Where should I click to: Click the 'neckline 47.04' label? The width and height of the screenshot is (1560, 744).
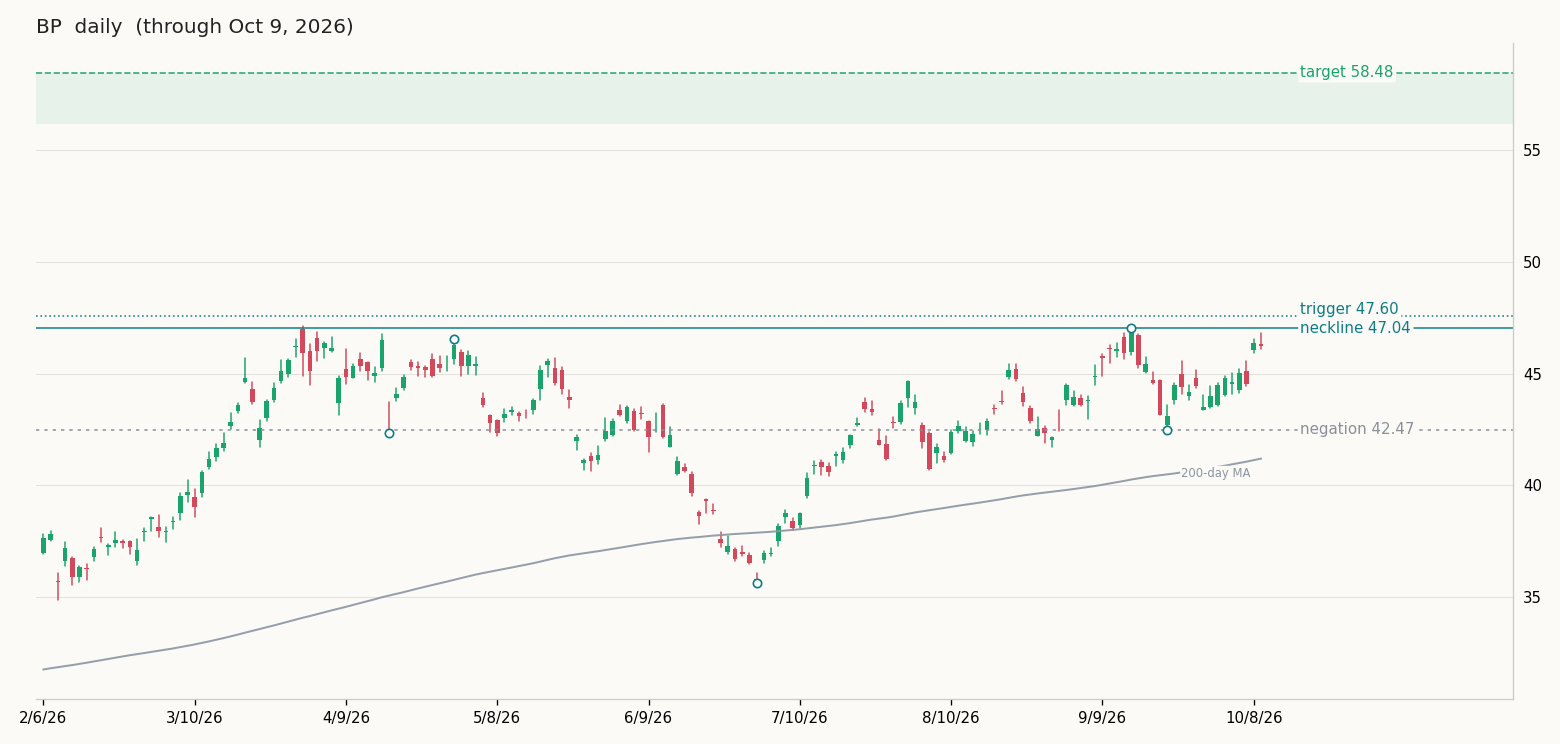pyautogui.click(x=1355, y=328)
